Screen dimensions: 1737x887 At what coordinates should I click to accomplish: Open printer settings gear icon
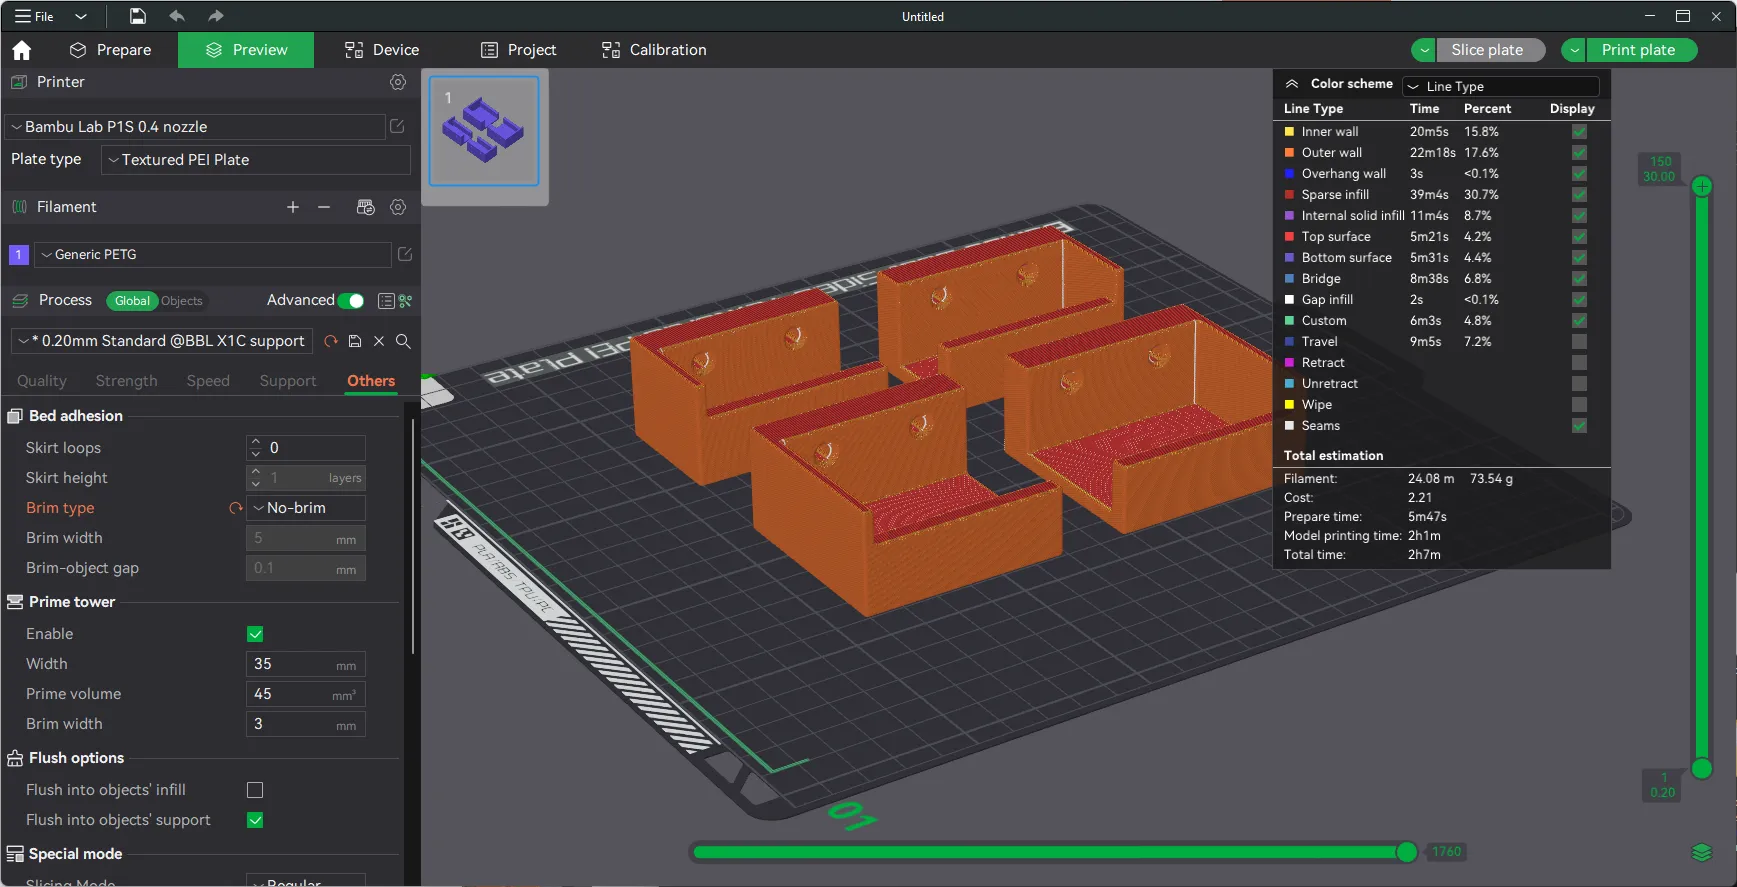(398, 82)
